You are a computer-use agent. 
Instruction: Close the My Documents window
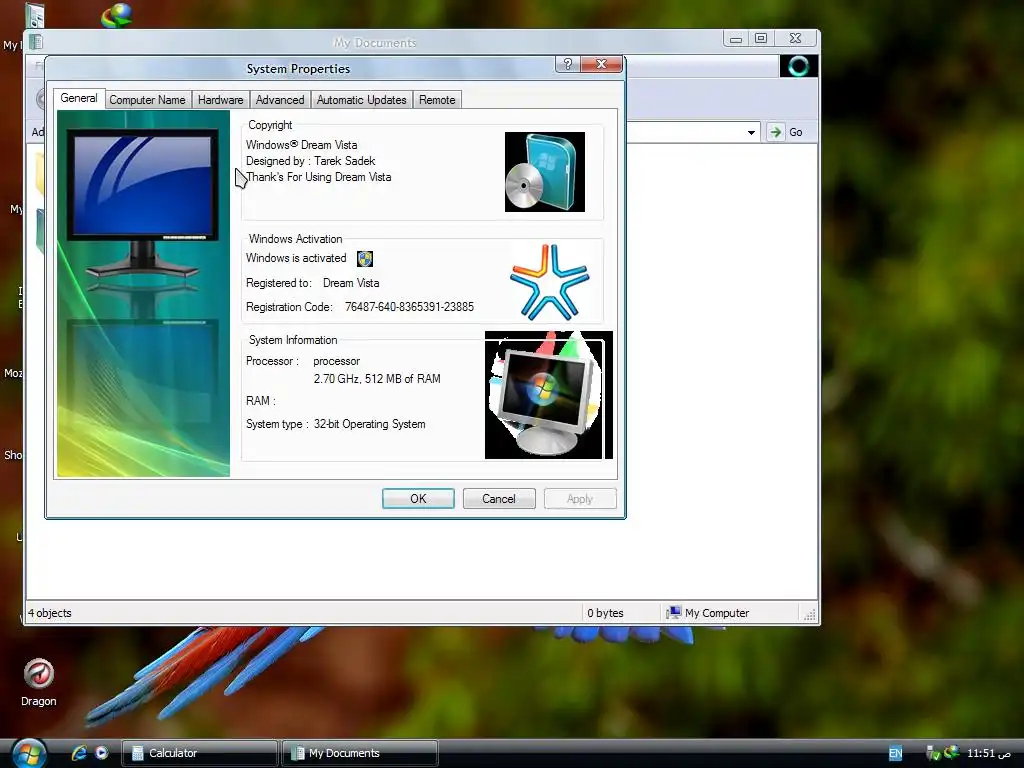point(795,39)
